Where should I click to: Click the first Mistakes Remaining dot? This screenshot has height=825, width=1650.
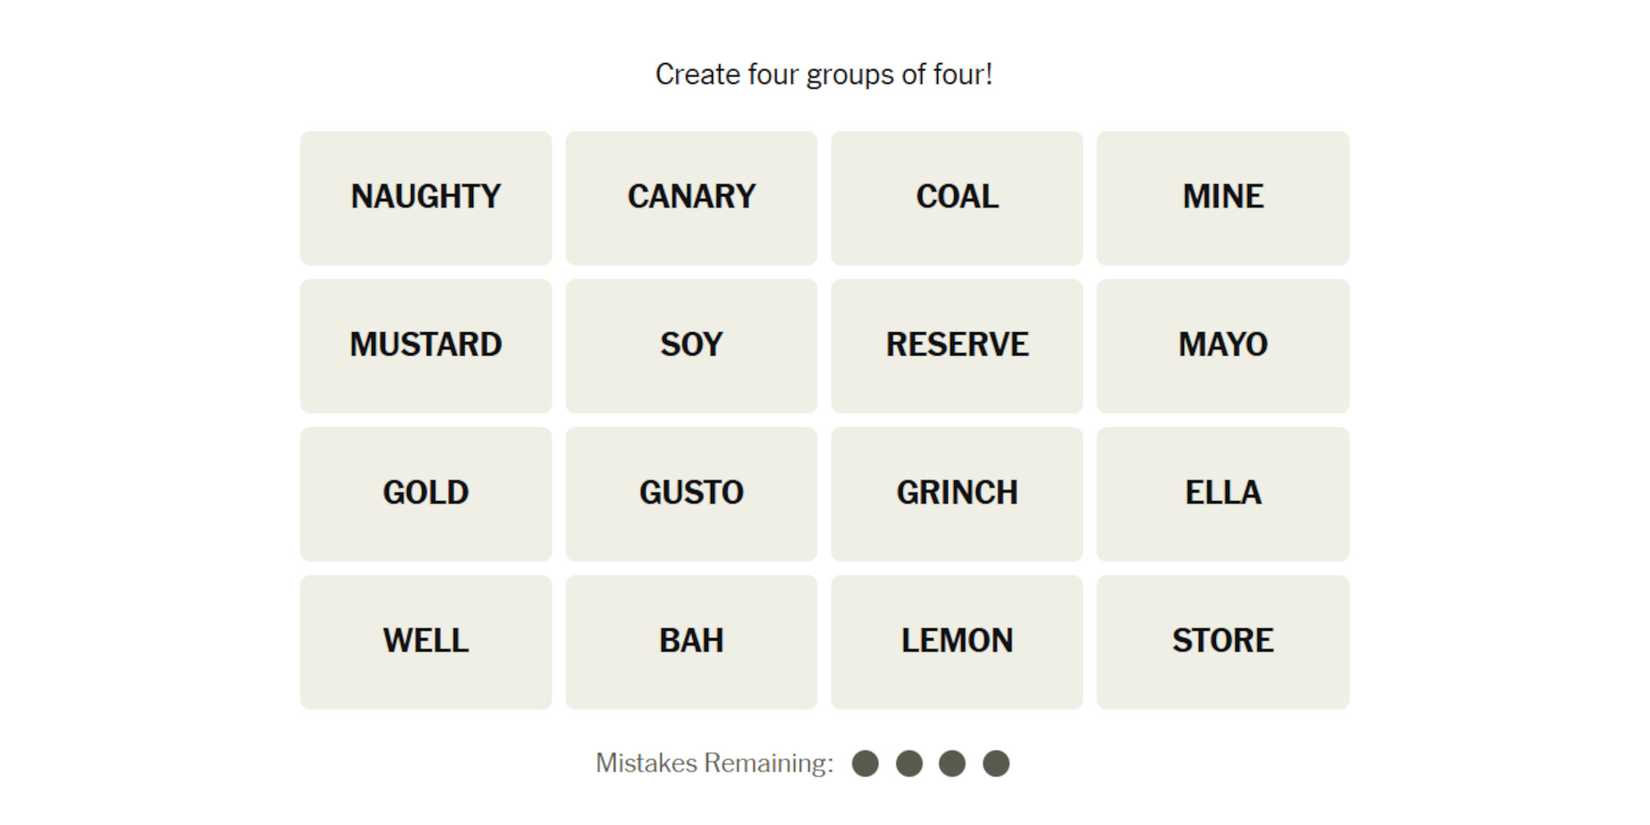click(x=865, y=764)
